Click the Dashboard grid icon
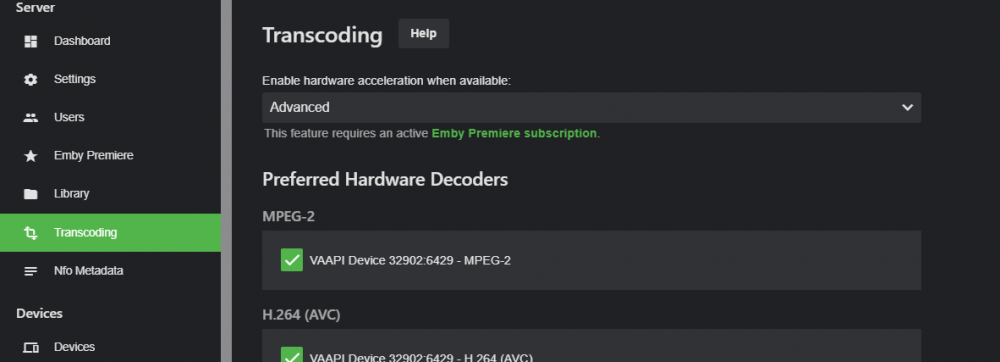This screenshot has height=362, width=1000. click(31, 41)
